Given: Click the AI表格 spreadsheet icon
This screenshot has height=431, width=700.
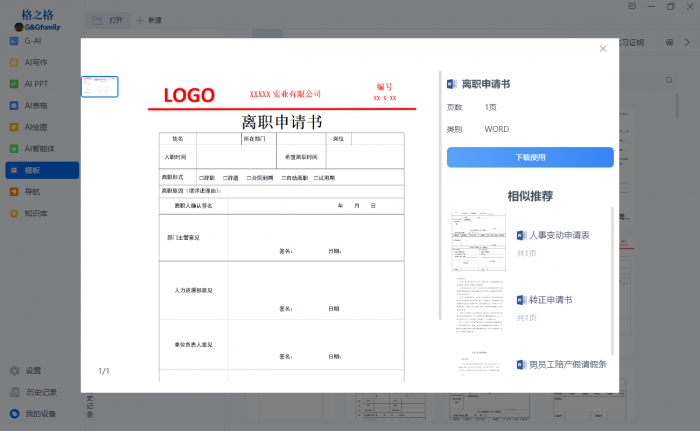Looking at the screenshot, I should pos(15,105).
